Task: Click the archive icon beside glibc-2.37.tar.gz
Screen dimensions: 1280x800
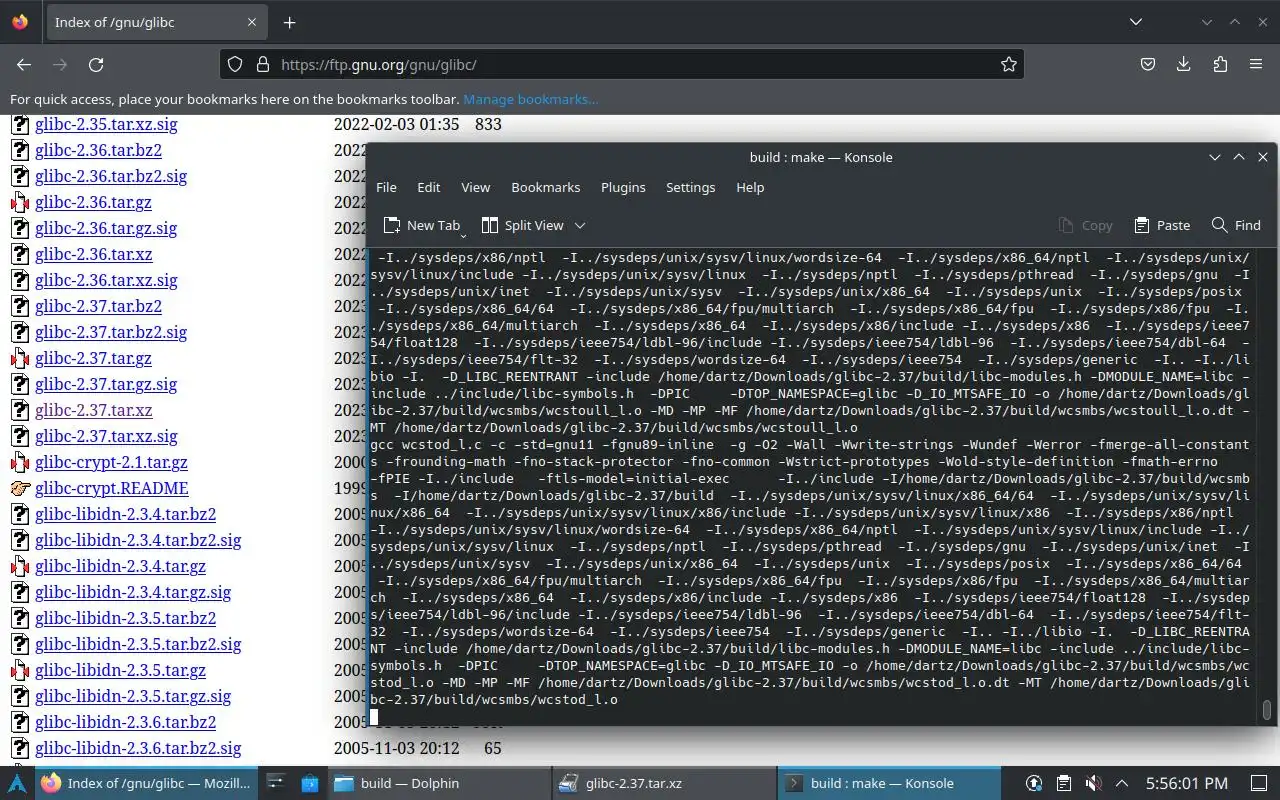Action: tap(20, 358)
